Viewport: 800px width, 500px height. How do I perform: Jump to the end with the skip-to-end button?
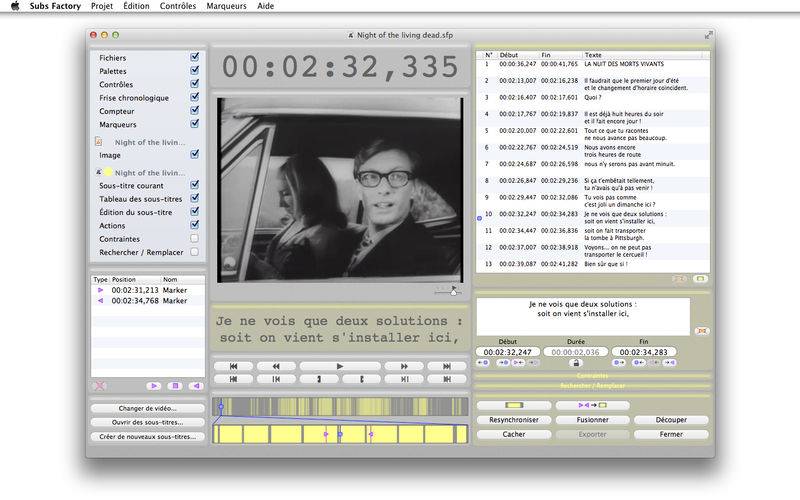pyautogui.click(x=447, y=366)
